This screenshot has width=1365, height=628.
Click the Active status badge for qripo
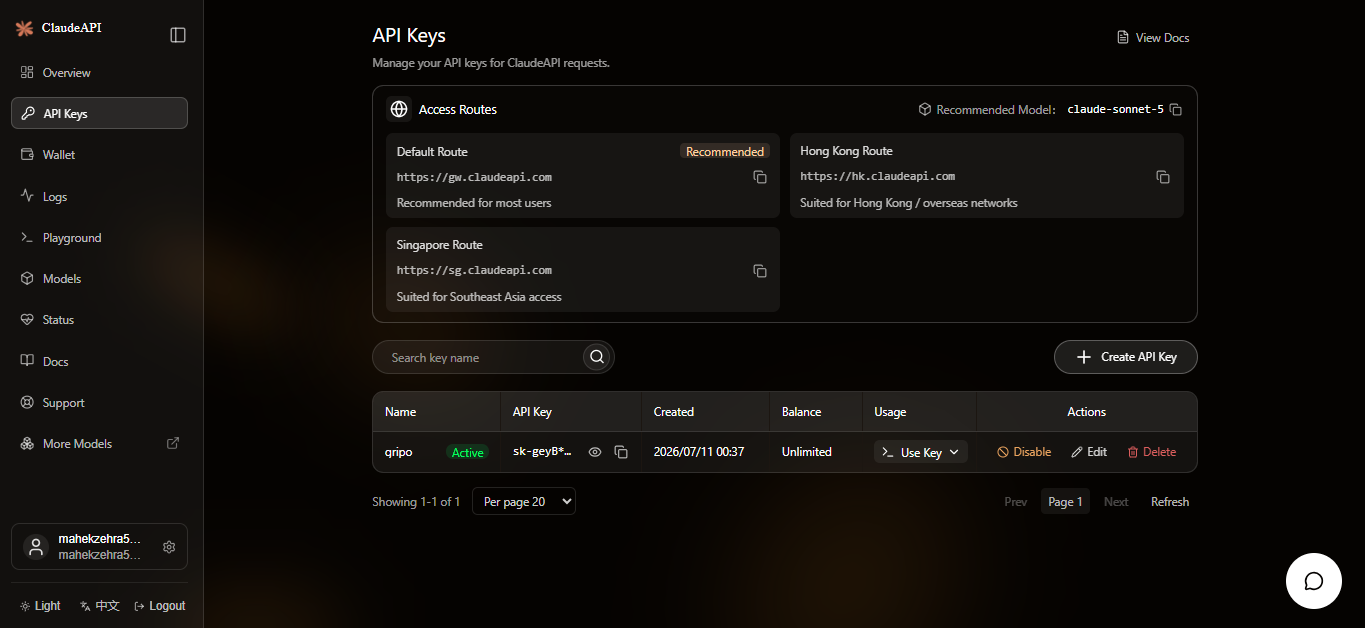(x=467, y=452)
